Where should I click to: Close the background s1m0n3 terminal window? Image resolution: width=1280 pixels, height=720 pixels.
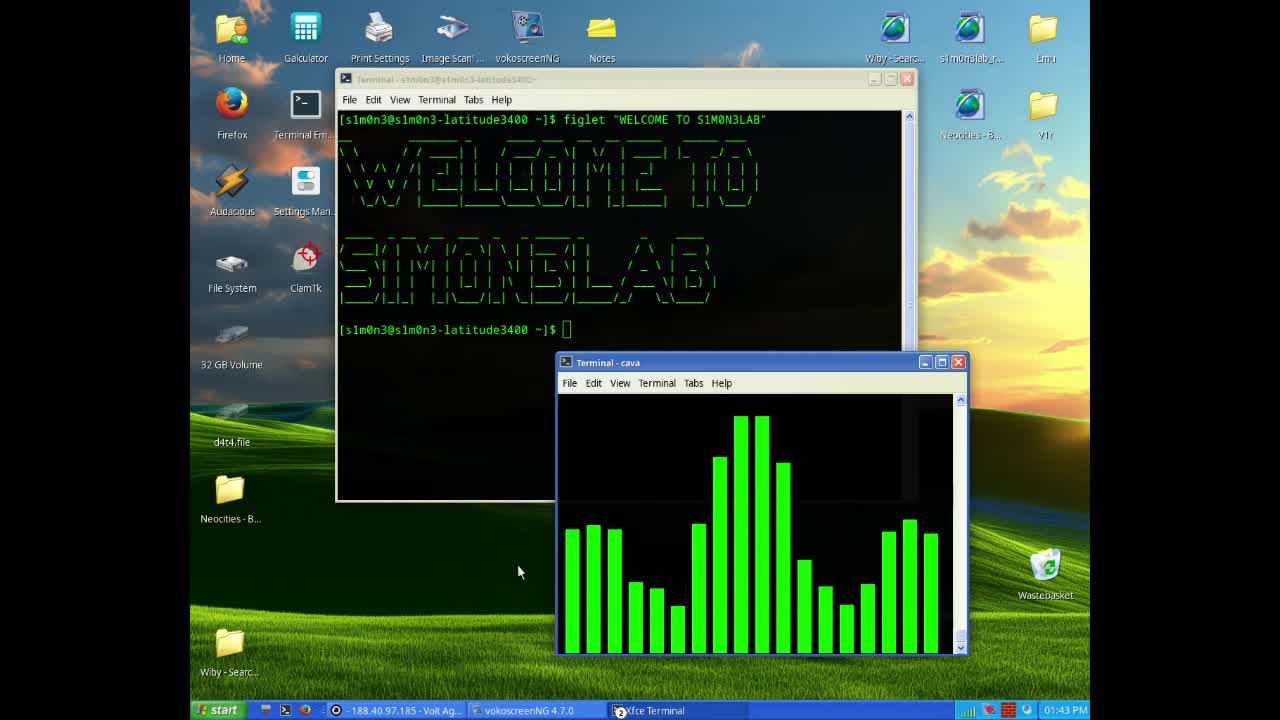pos(907,79)
